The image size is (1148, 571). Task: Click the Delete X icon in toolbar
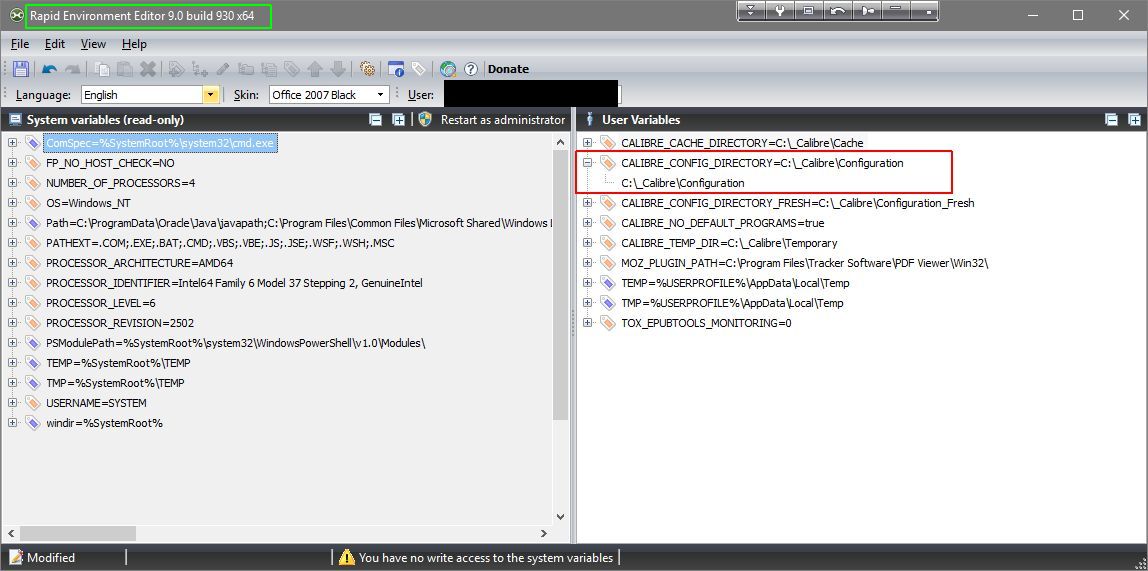click(x=148, y=69)
